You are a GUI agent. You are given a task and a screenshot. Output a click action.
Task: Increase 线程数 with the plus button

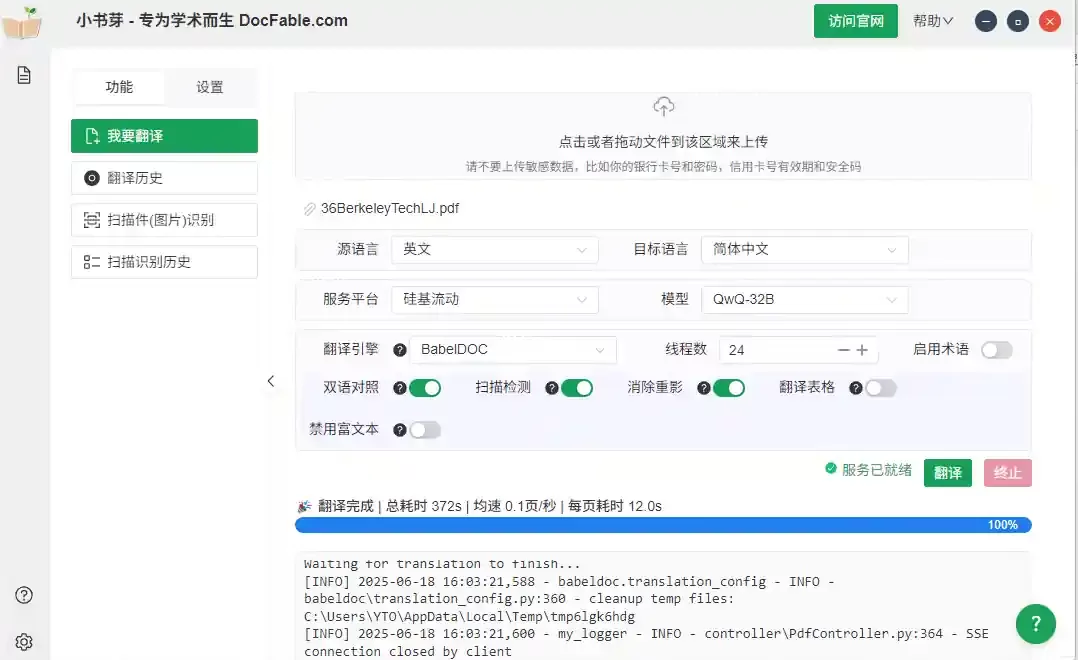(862, 350)
